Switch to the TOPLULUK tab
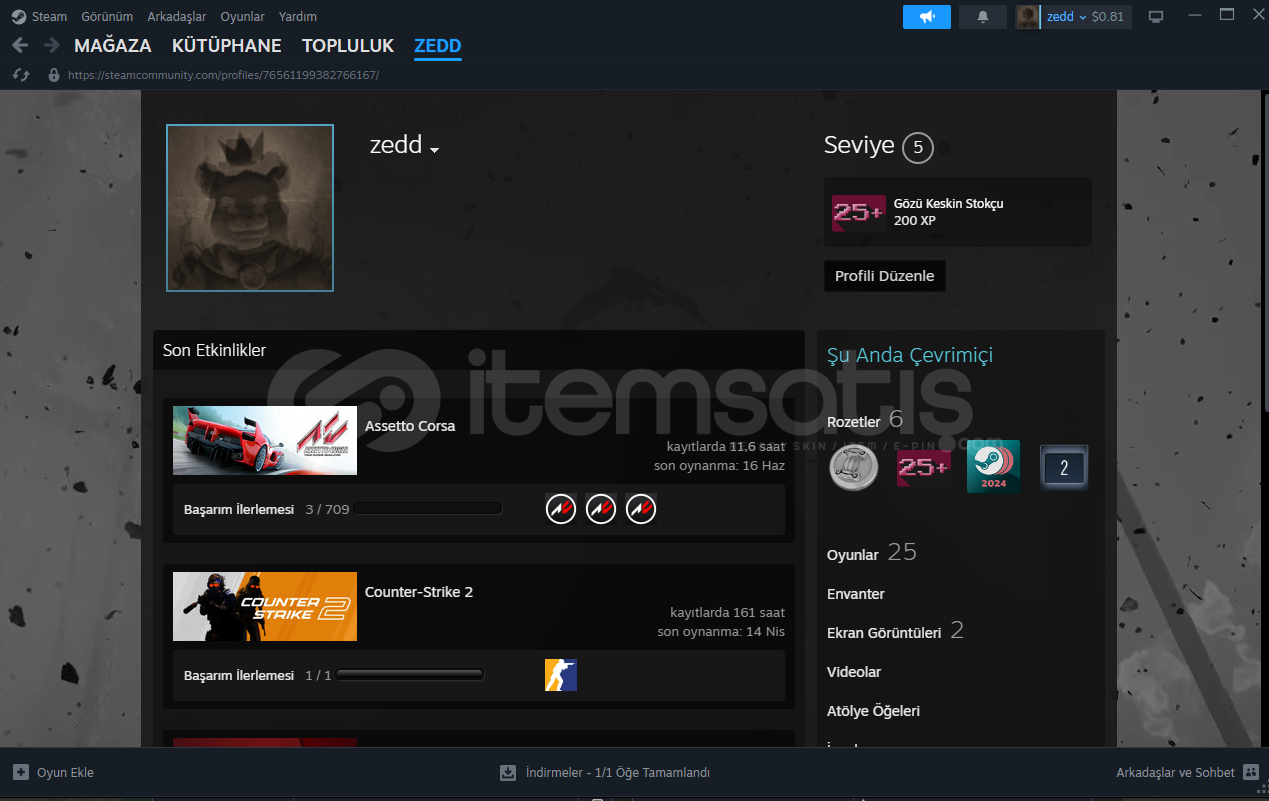 pyautogui.click(x=348, y=46)
